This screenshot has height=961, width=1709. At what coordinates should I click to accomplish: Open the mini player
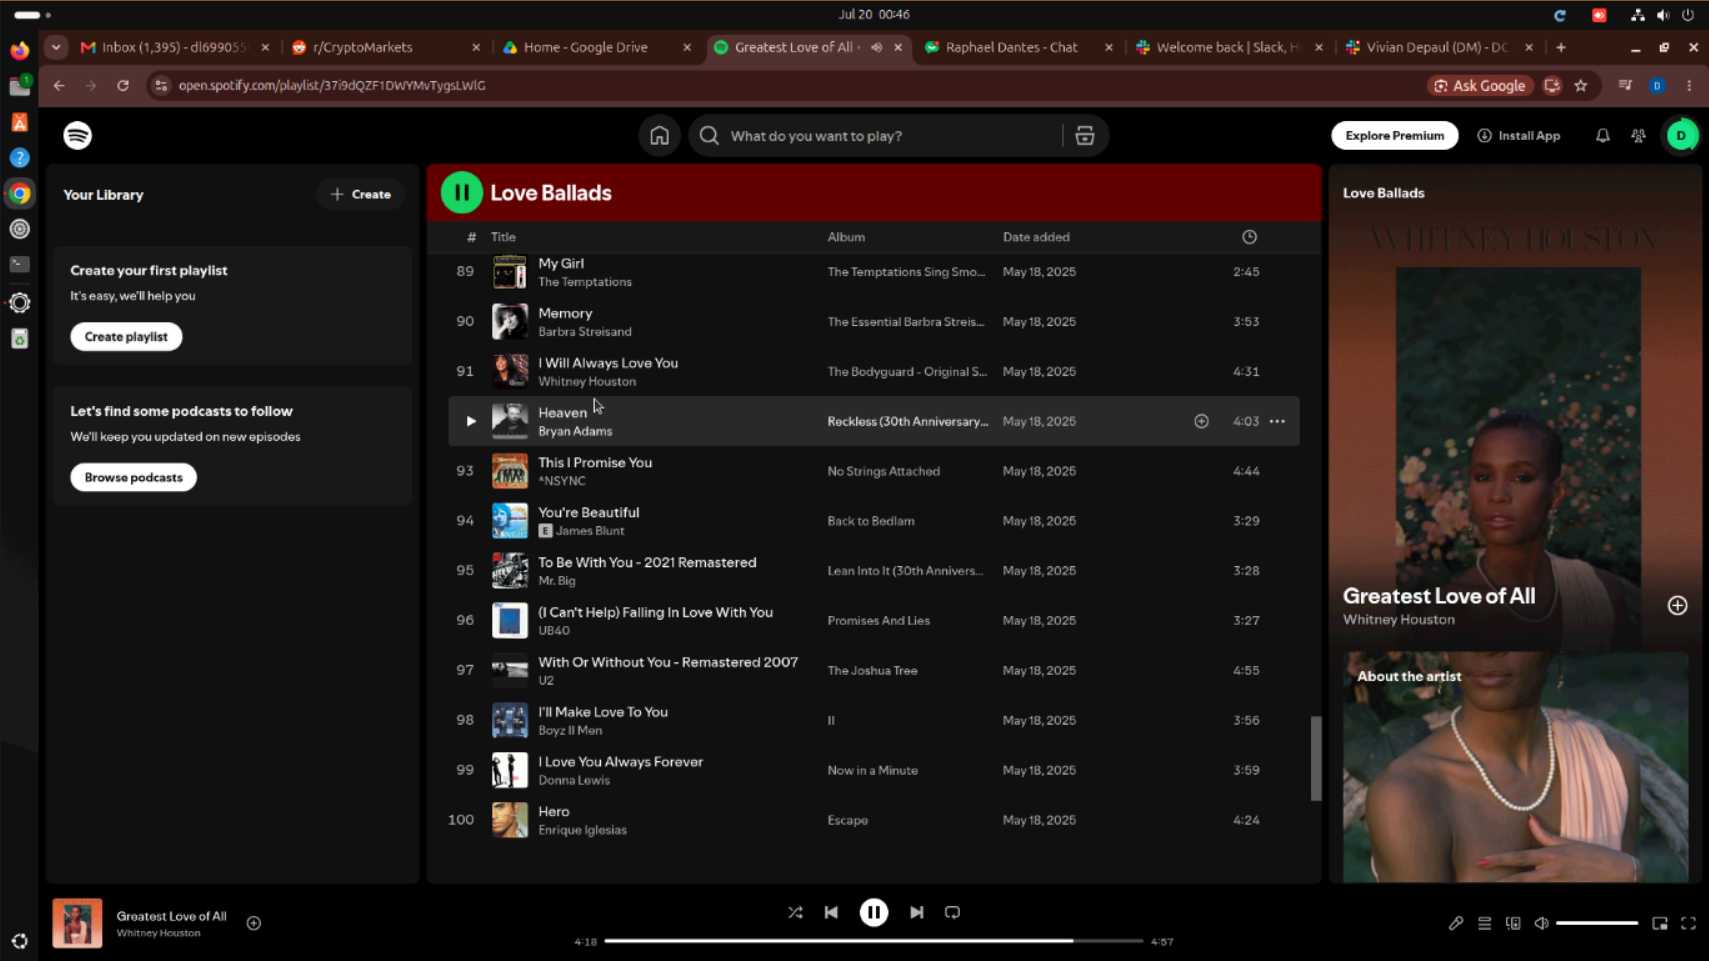point(1659,924)
